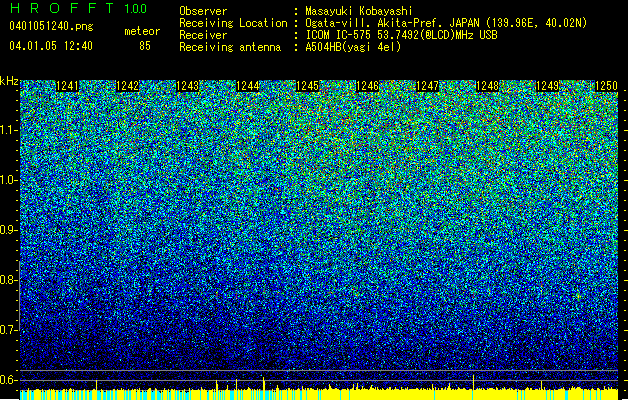Click the antenna text A504HB(yagi 4el)
Image resolution: width=629 pixels, height=400 pixels.
coord(353,47)
